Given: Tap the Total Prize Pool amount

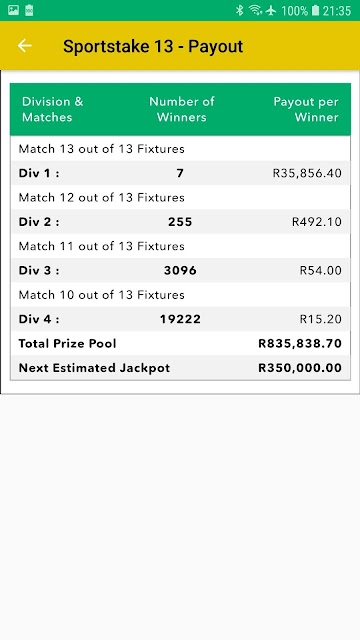Looking at the screenshot, I should point(300,343).
